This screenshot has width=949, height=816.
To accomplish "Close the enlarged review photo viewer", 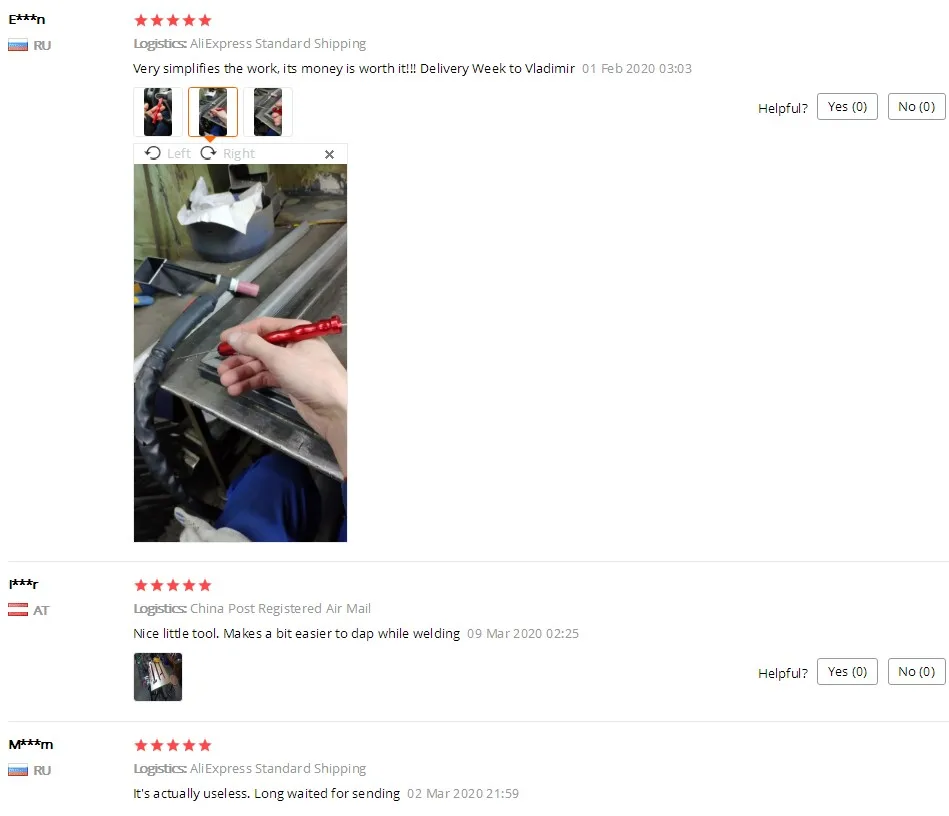I will 329,154.
